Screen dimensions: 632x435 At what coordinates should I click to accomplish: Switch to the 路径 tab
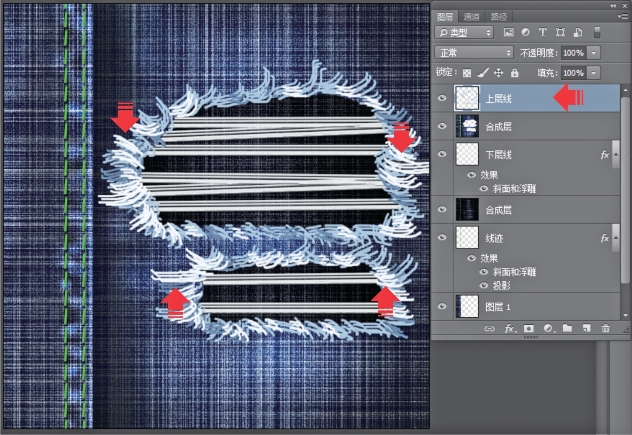click(x=499, y=17)
